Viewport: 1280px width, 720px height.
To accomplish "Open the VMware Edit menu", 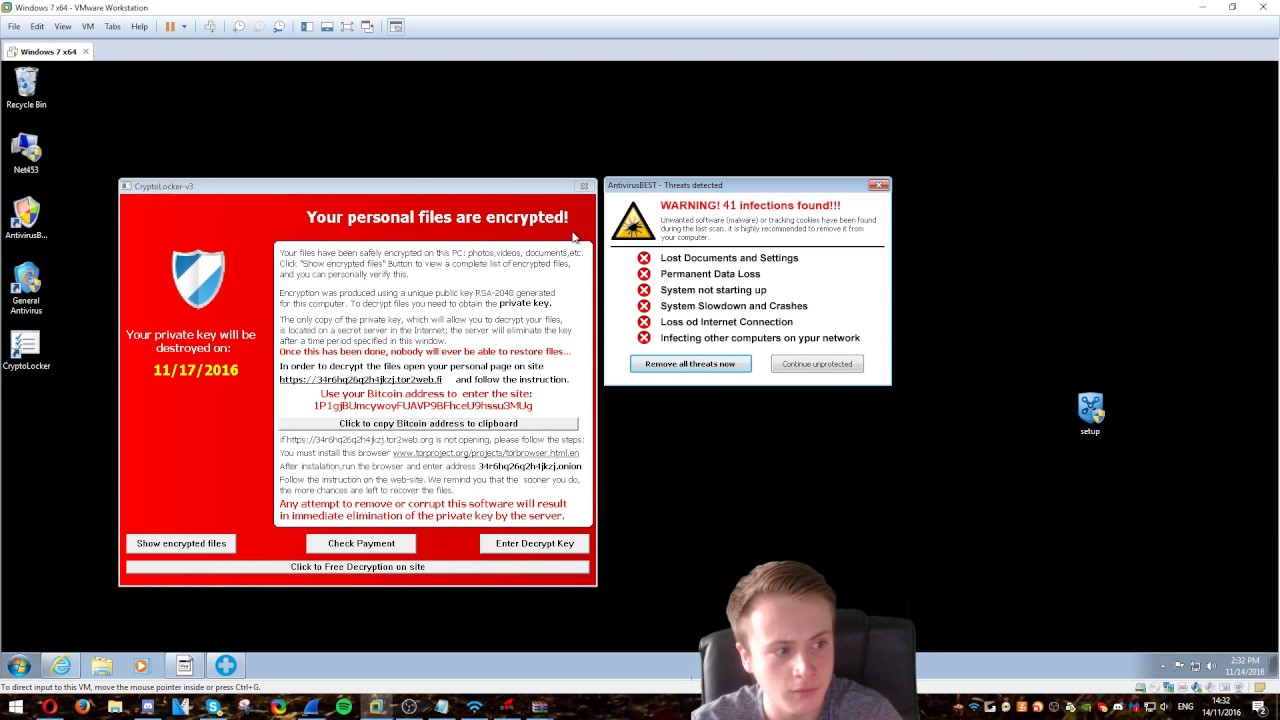I will tap(37, 27).
